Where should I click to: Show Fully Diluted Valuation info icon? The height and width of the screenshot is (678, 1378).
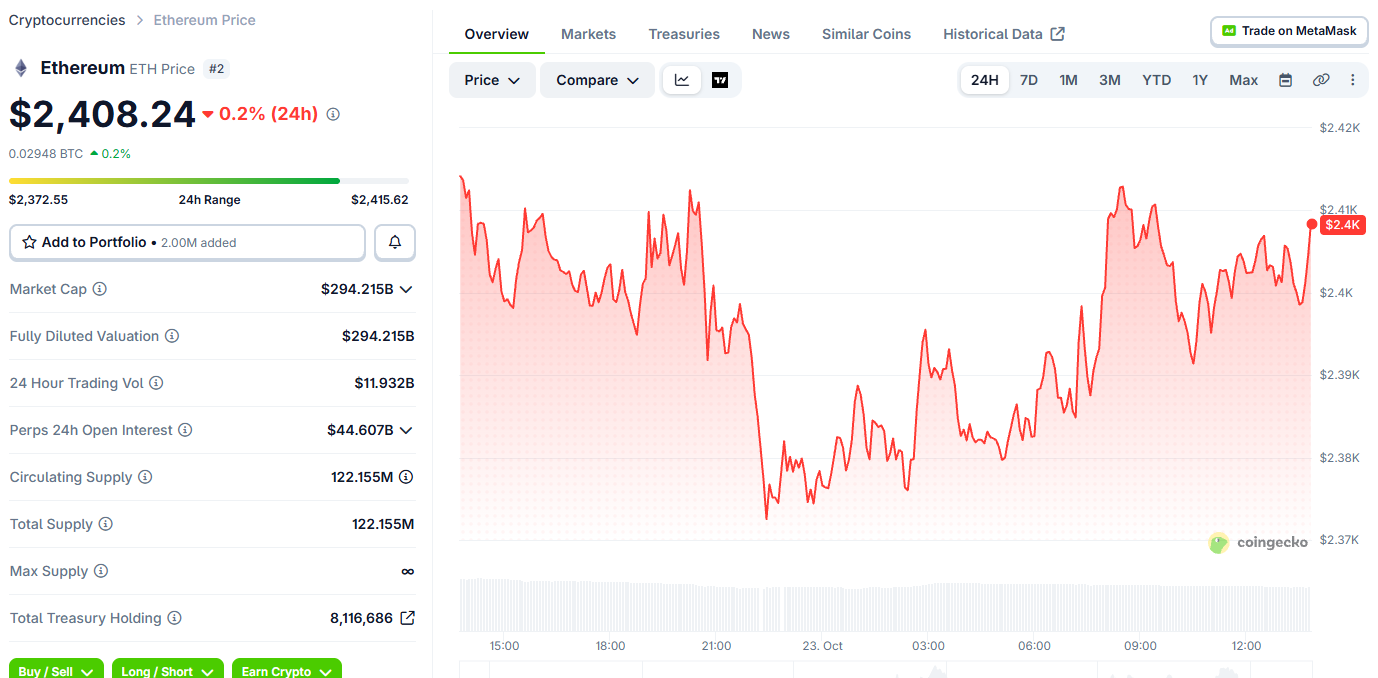(x=172, y=336)
